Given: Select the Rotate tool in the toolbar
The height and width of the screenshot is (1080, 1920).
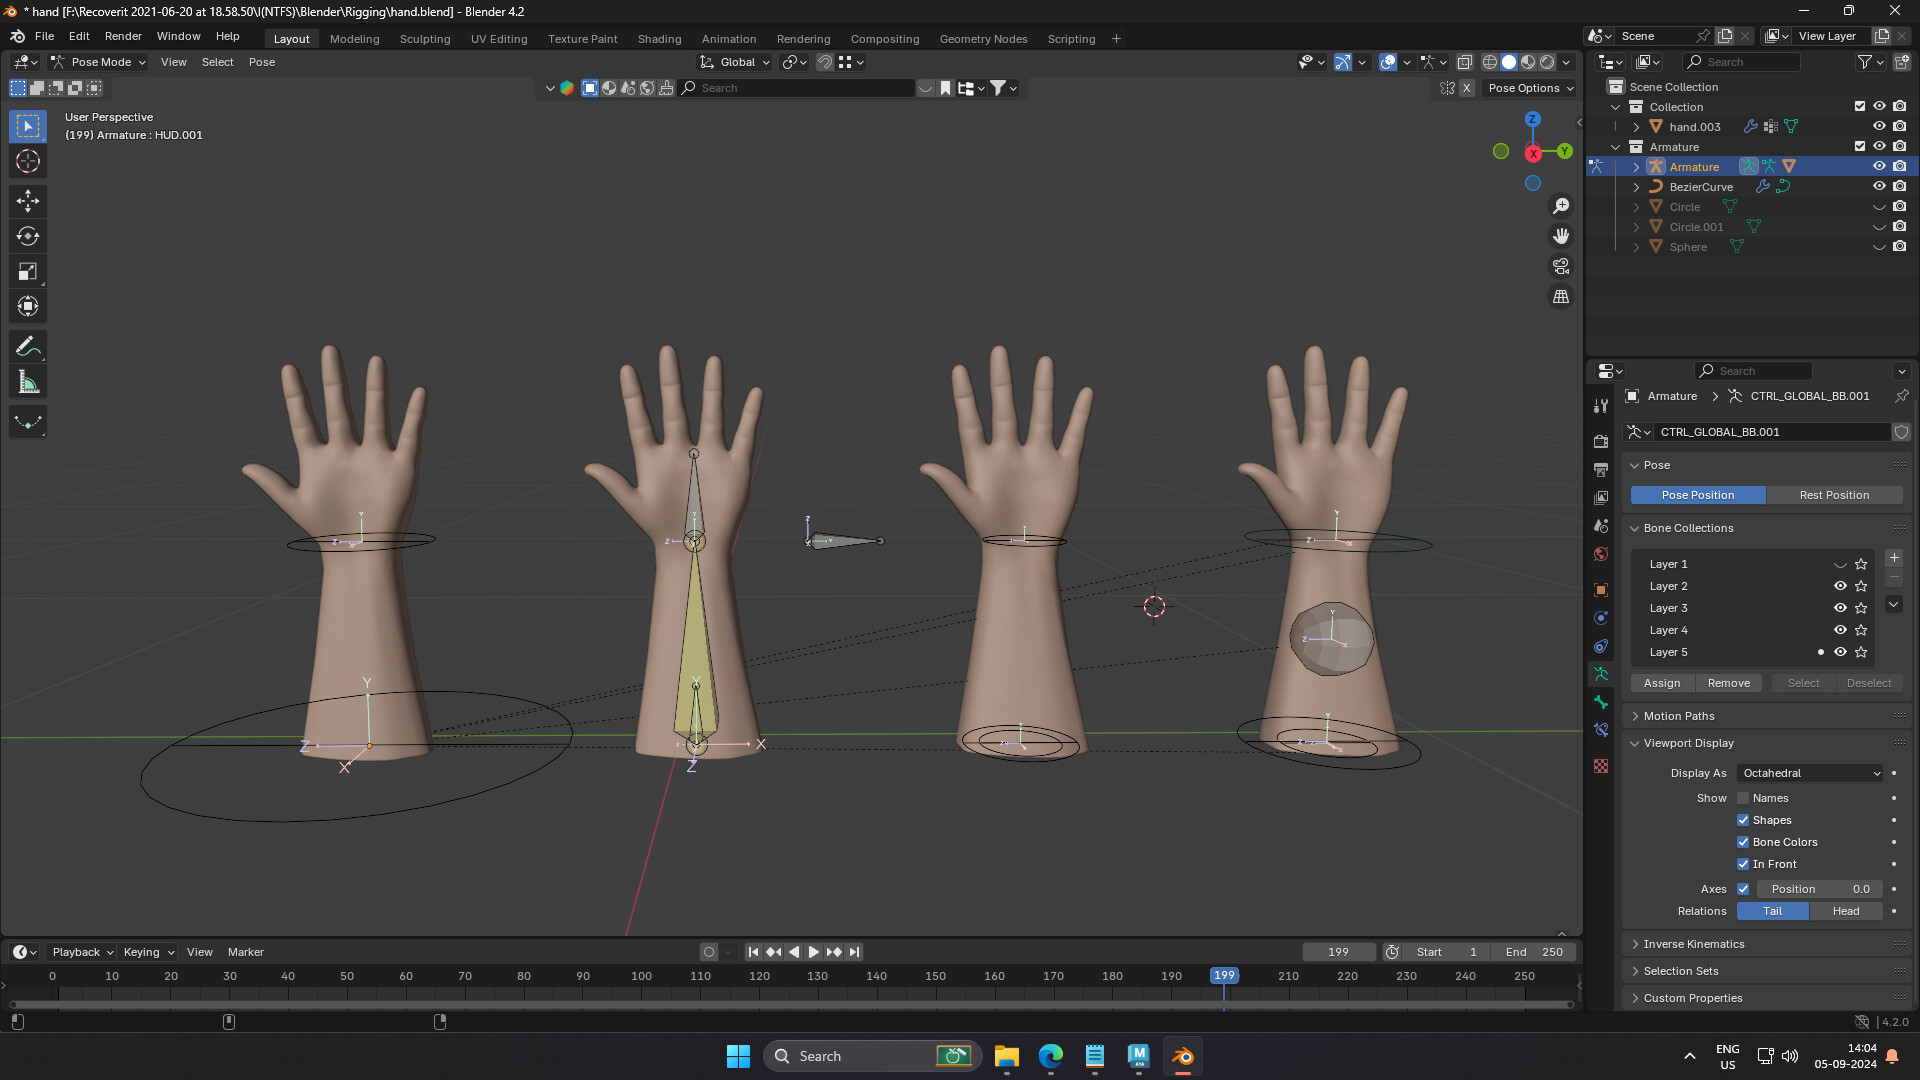Looking at the screenshot, I should pos(27,236).
